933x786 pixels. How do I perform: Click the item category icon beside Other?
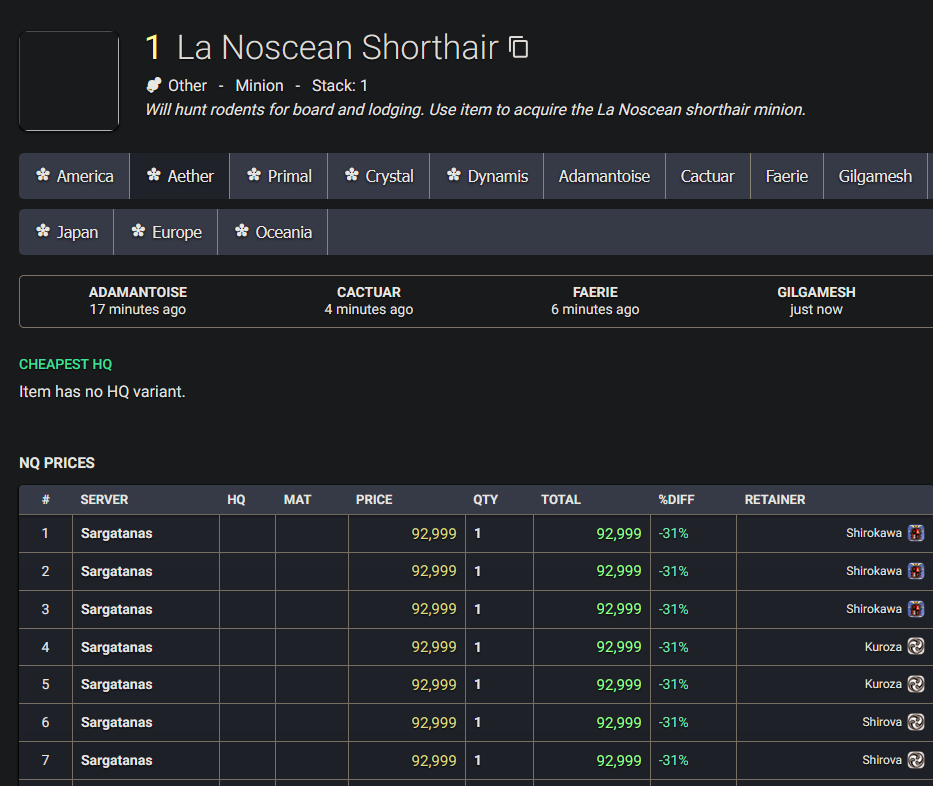154,85
